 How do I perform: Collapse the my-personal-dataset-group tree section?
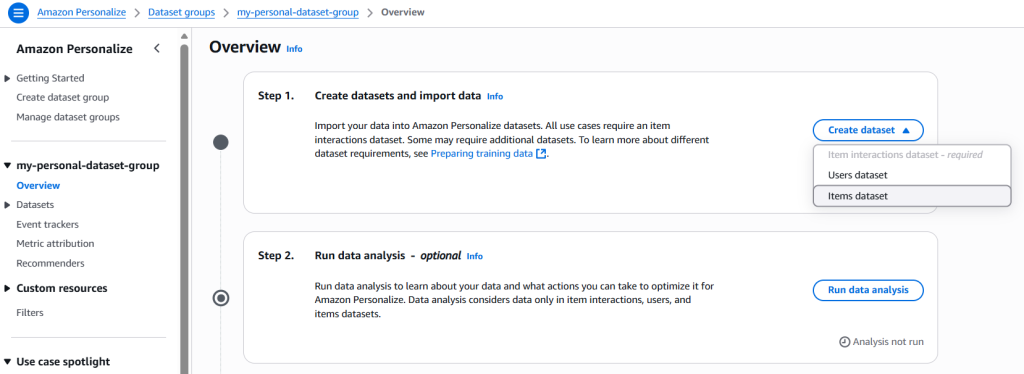(8, 166)
